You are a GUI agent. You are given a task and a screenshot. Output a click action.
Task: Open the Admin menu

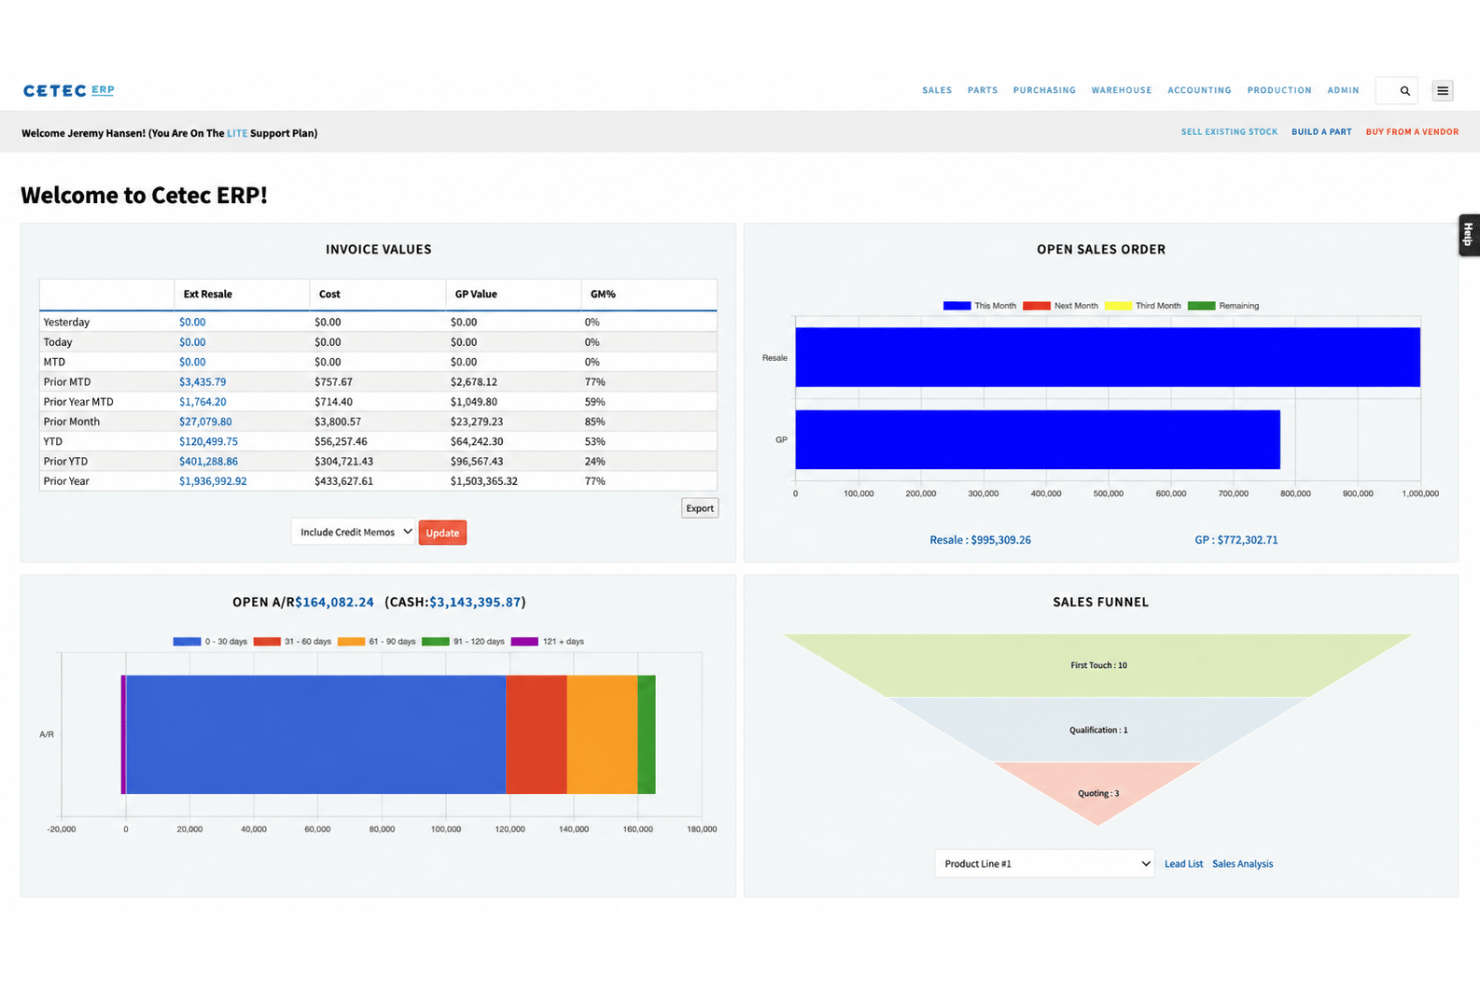click(1343, 91)
